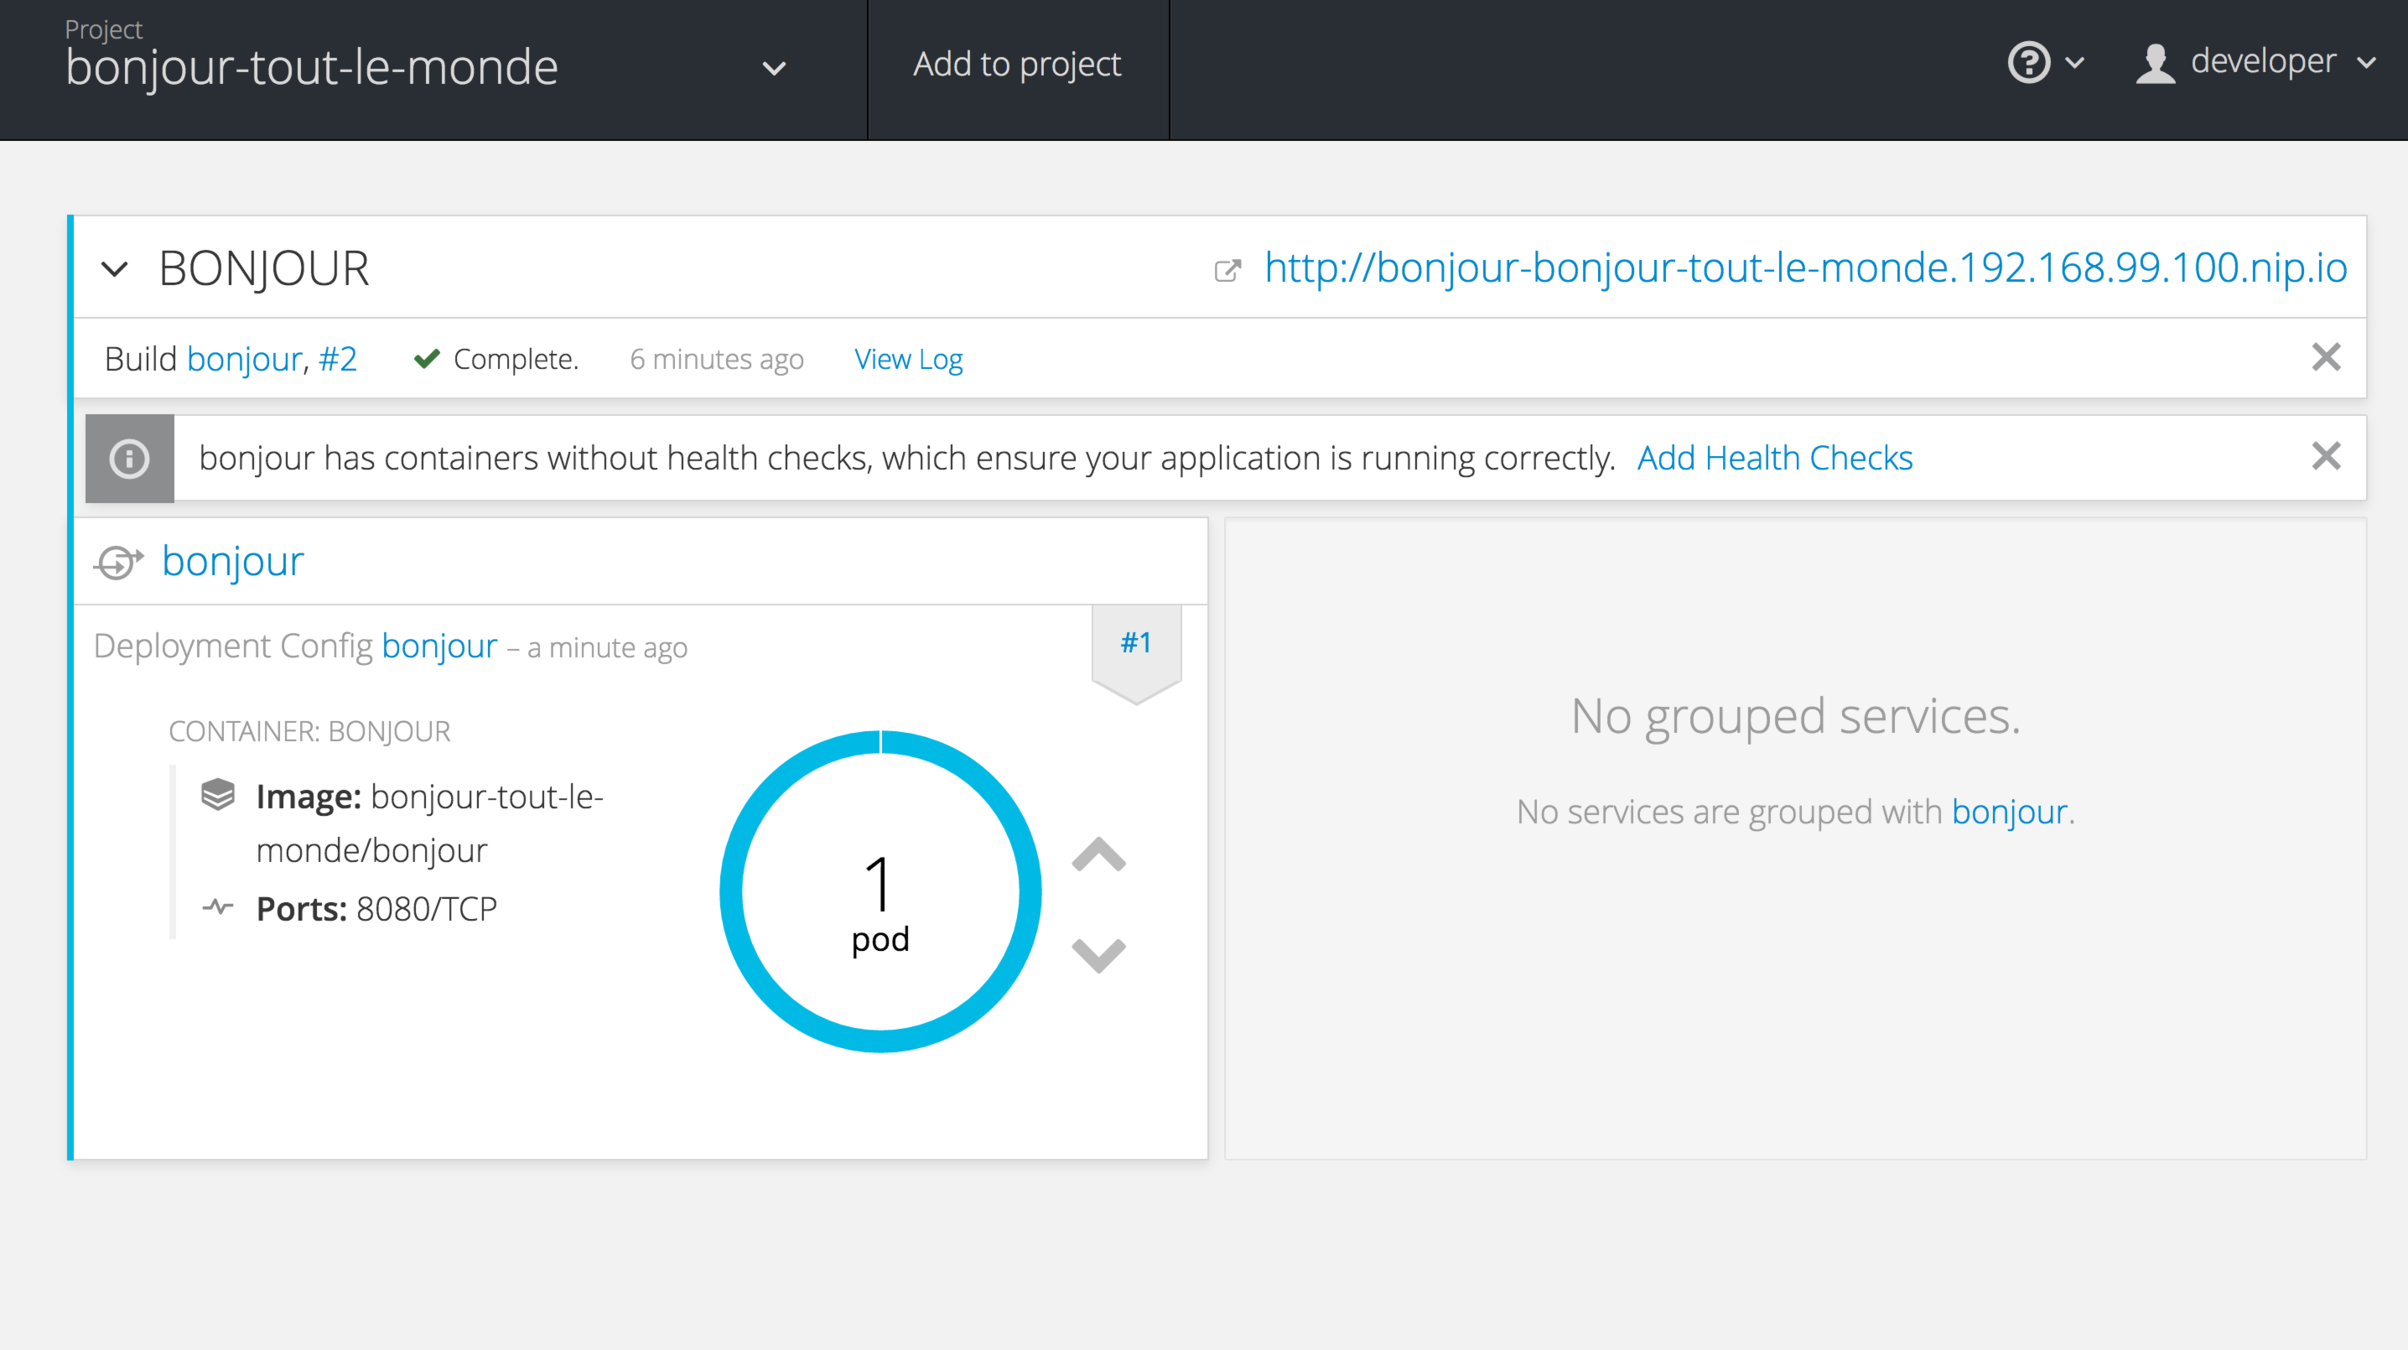Image resolution: width=2408 pixels, height=1350 pixels.
Task: Click the bonjour service routing icon
Action: (x=118, y=562)
